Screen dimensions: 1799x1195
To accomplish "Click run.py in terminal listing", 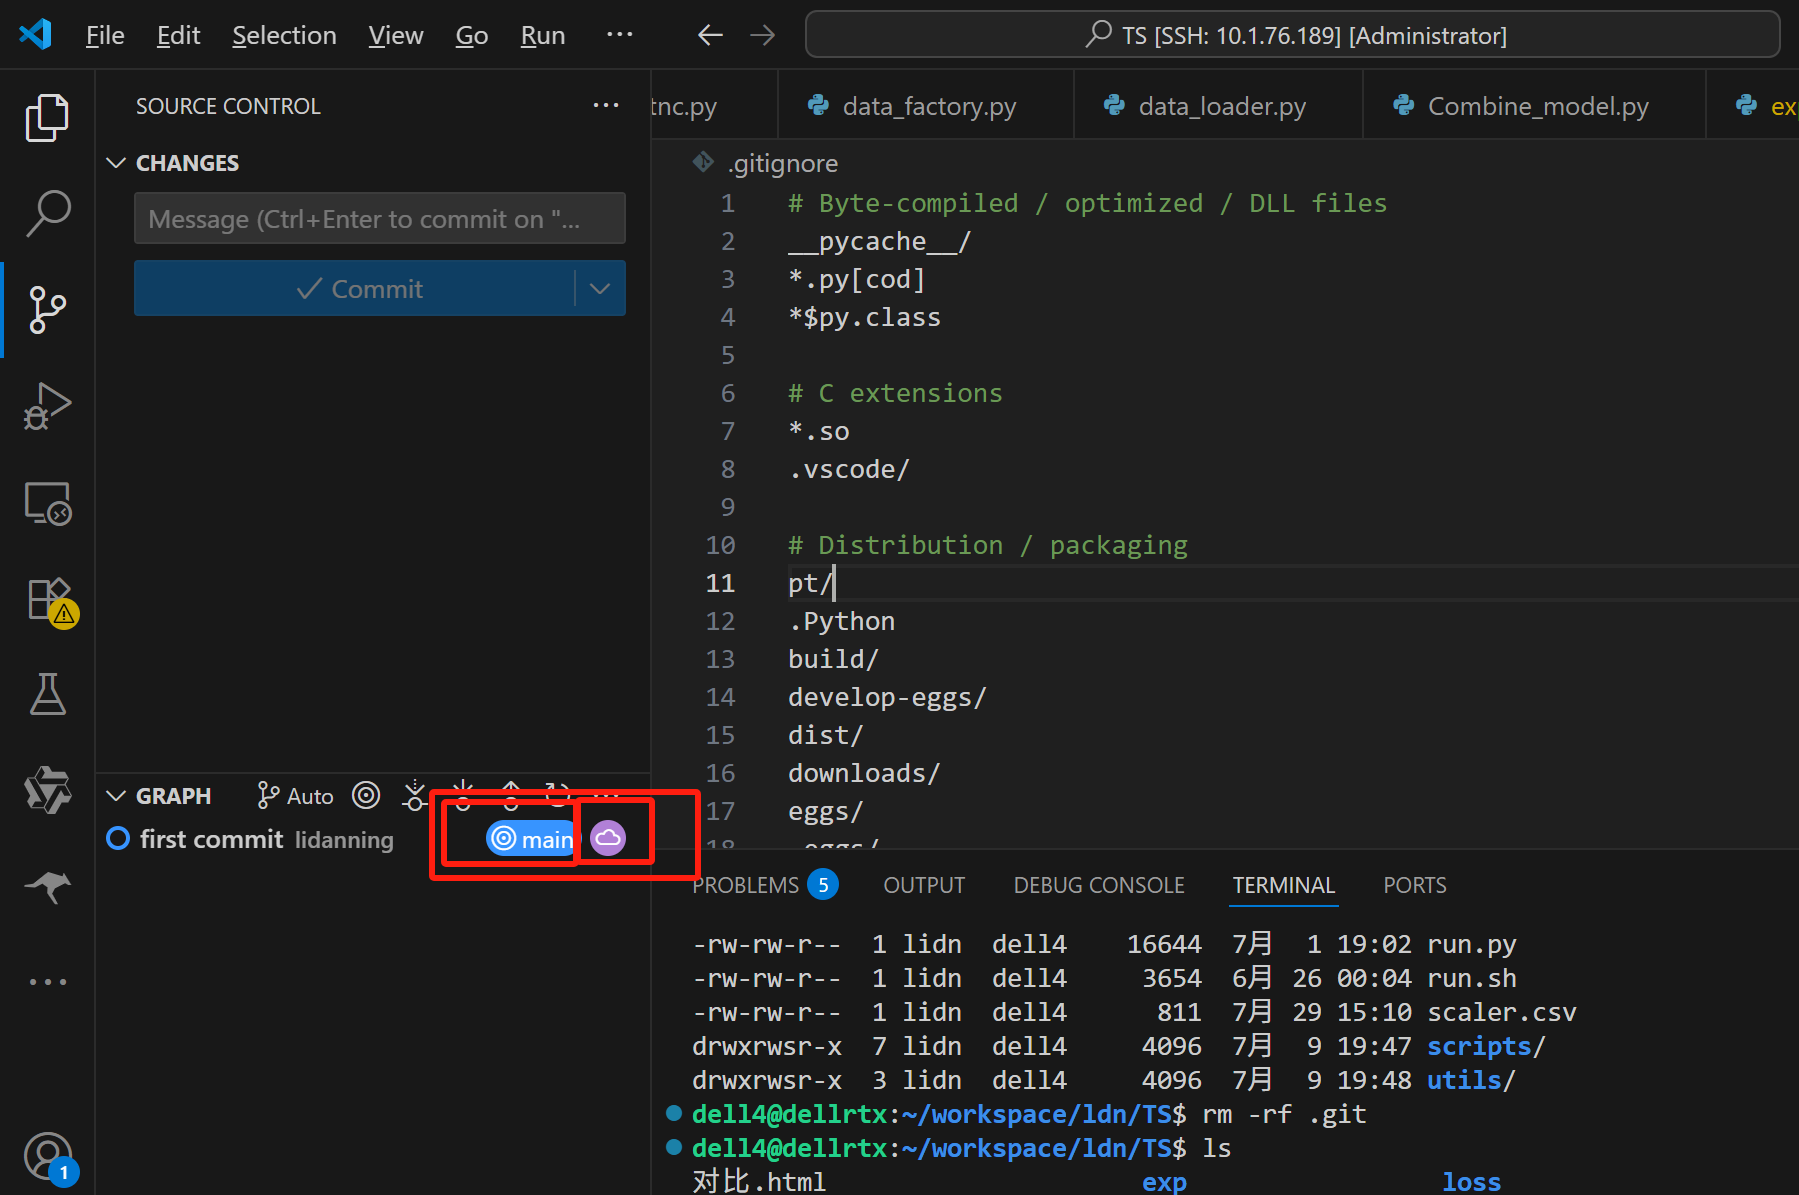I will click(1472, 944).
